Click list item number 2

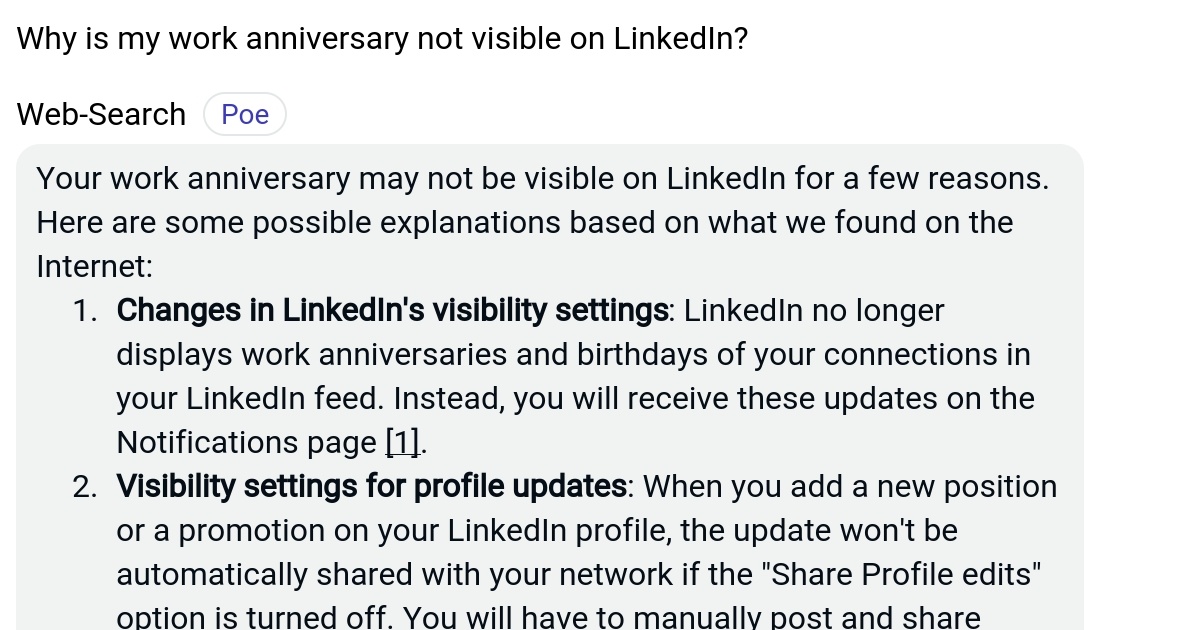[84, 486]
